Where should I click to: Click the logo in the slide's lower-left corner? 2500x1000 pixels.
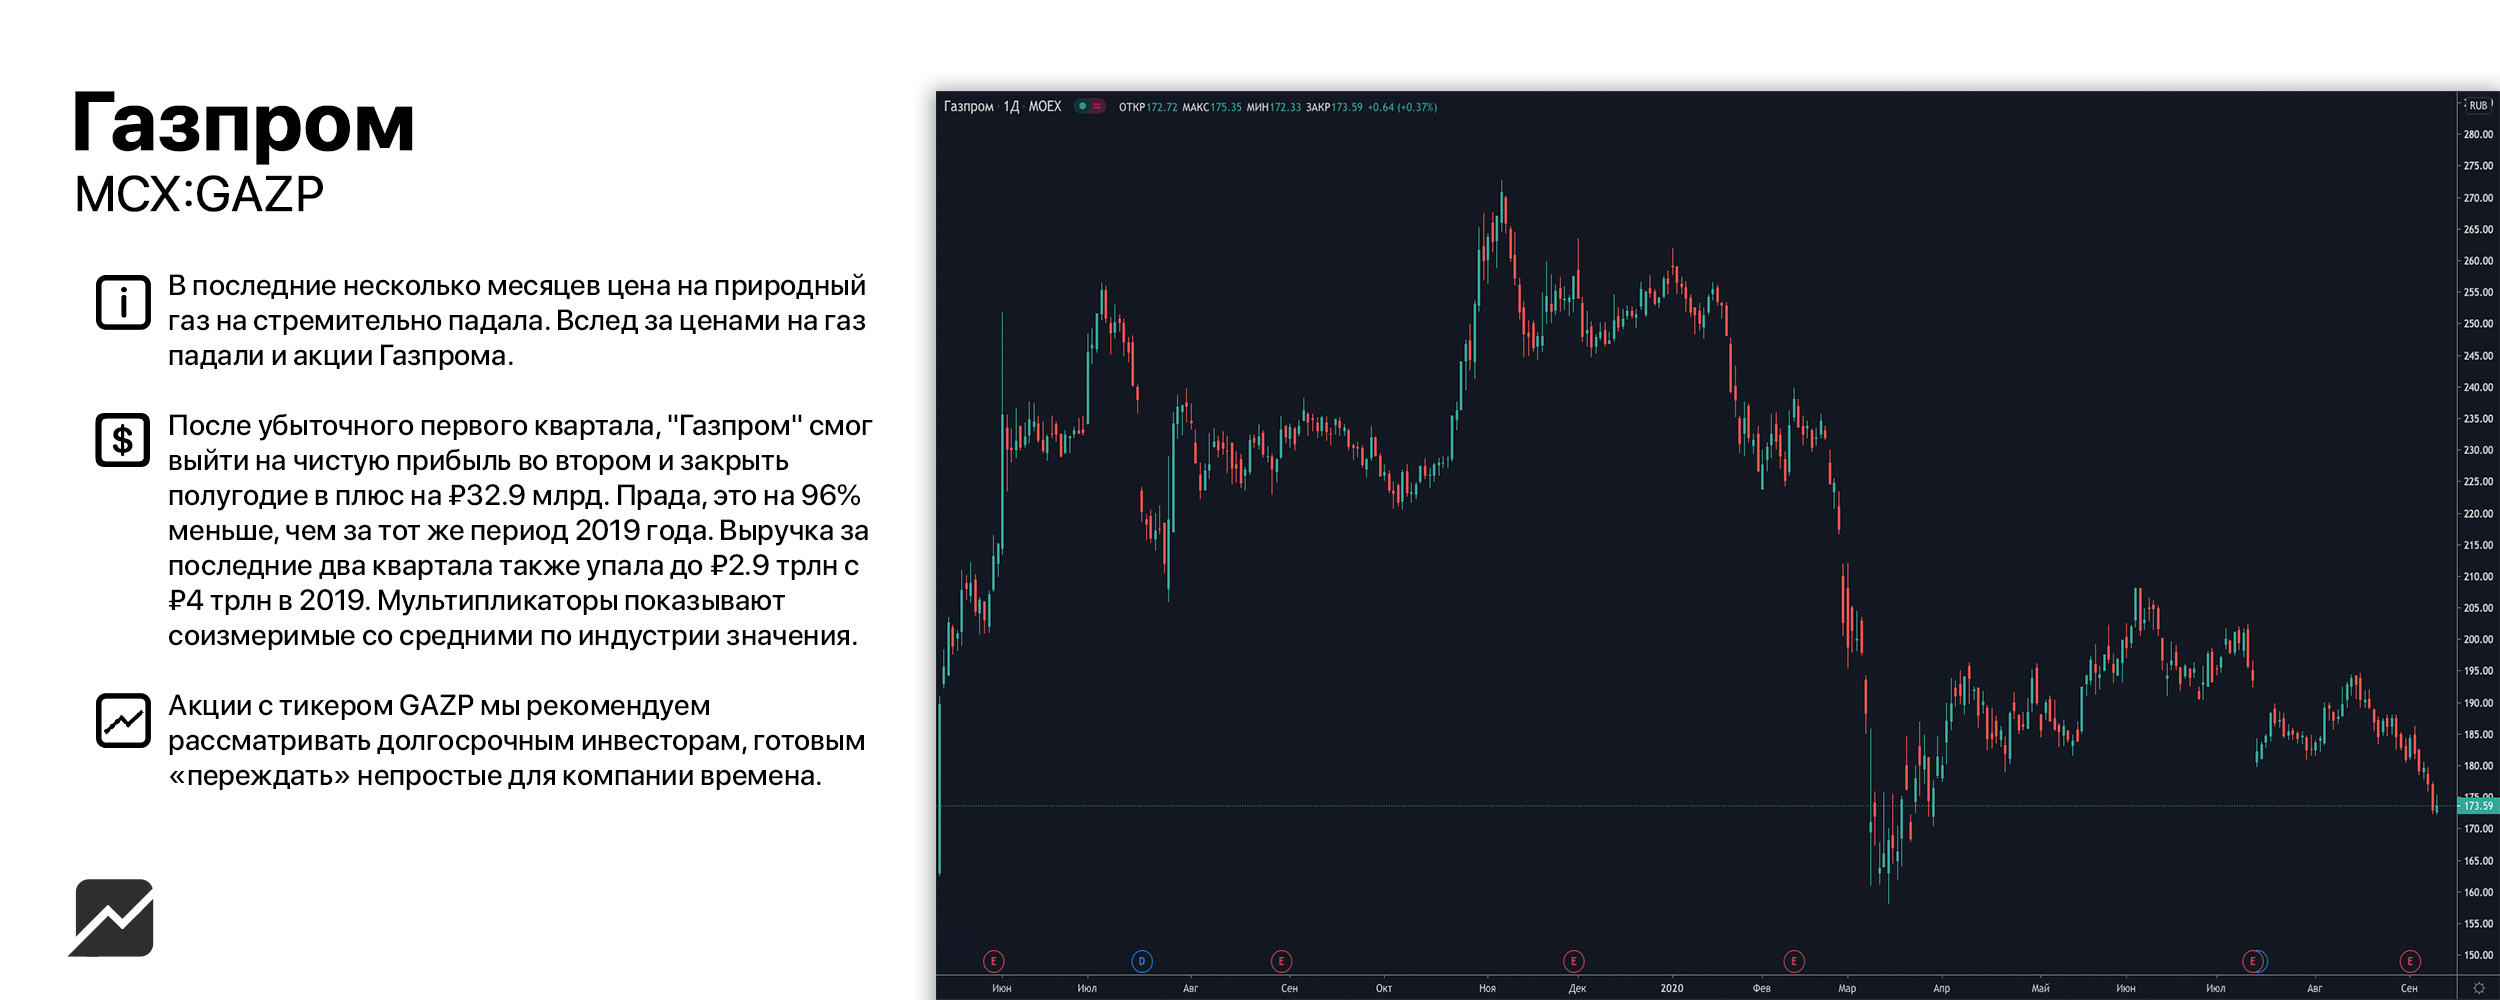tap(111, 918)
